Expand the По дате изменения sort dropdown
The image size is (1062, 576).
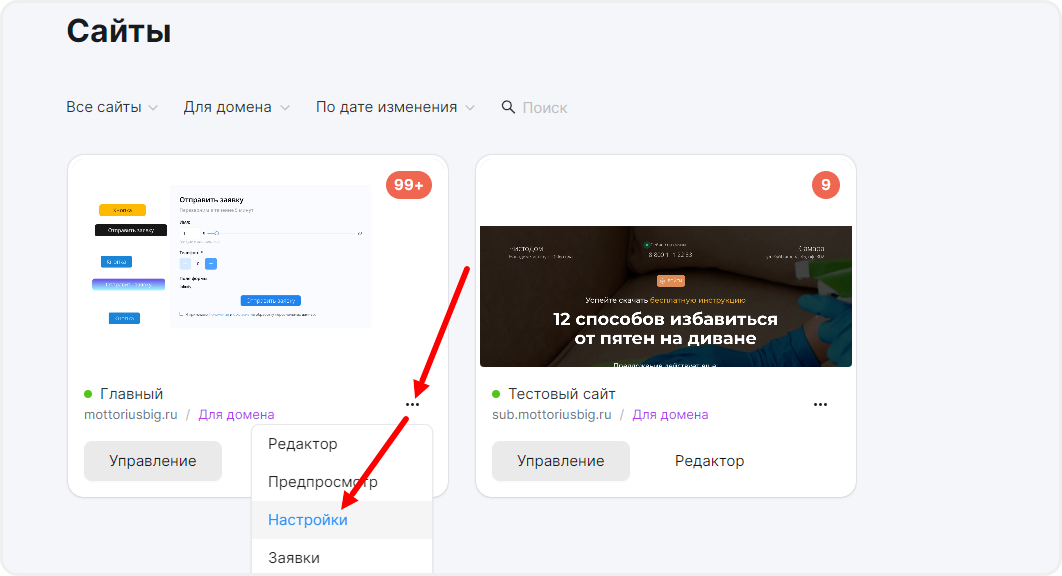(395, 107)
